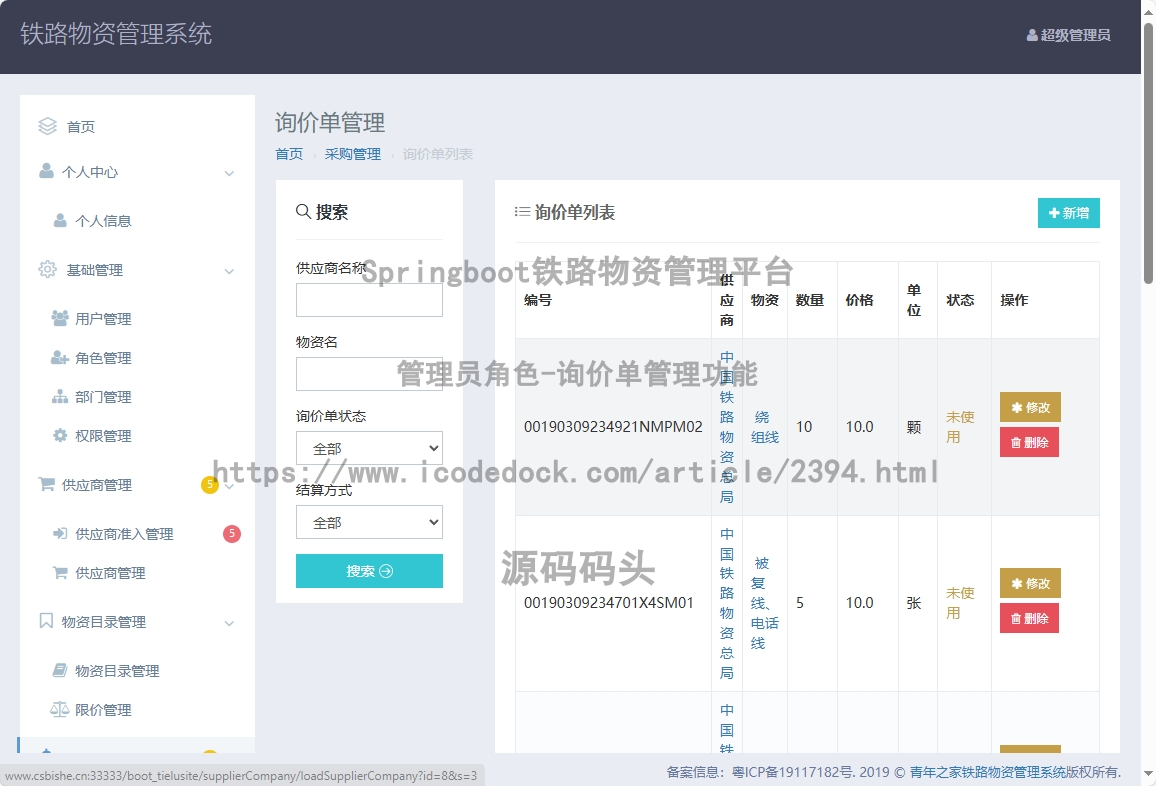
Task: Click the 供应商准入管理 sign-in icon
Action: [x=60, y=533]
